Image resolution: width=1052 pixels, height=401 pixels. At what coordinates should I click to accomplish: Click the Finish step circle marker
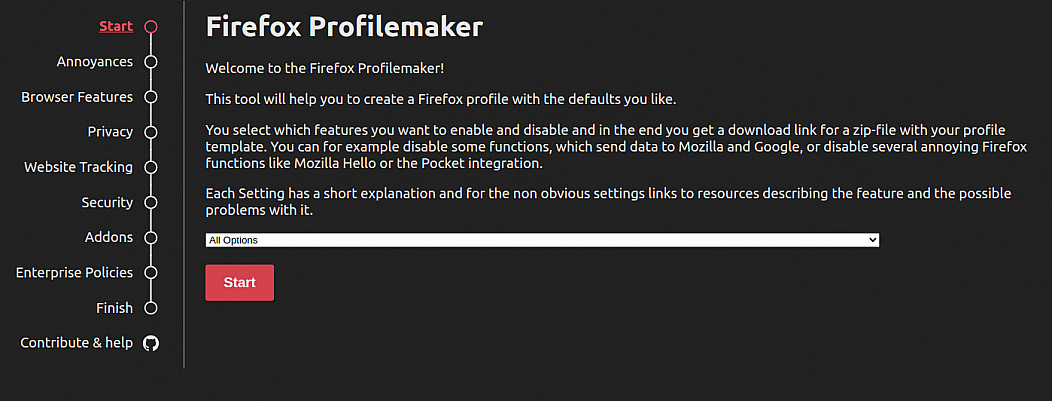pyautogui.click(x=151, y=308)
